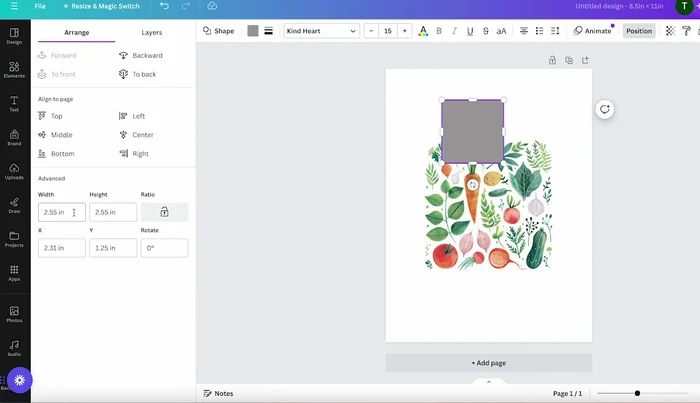Click the duplicate page icon above canvas
The width and height of the screenshot is (700, 403).
[x=569, y=60]
